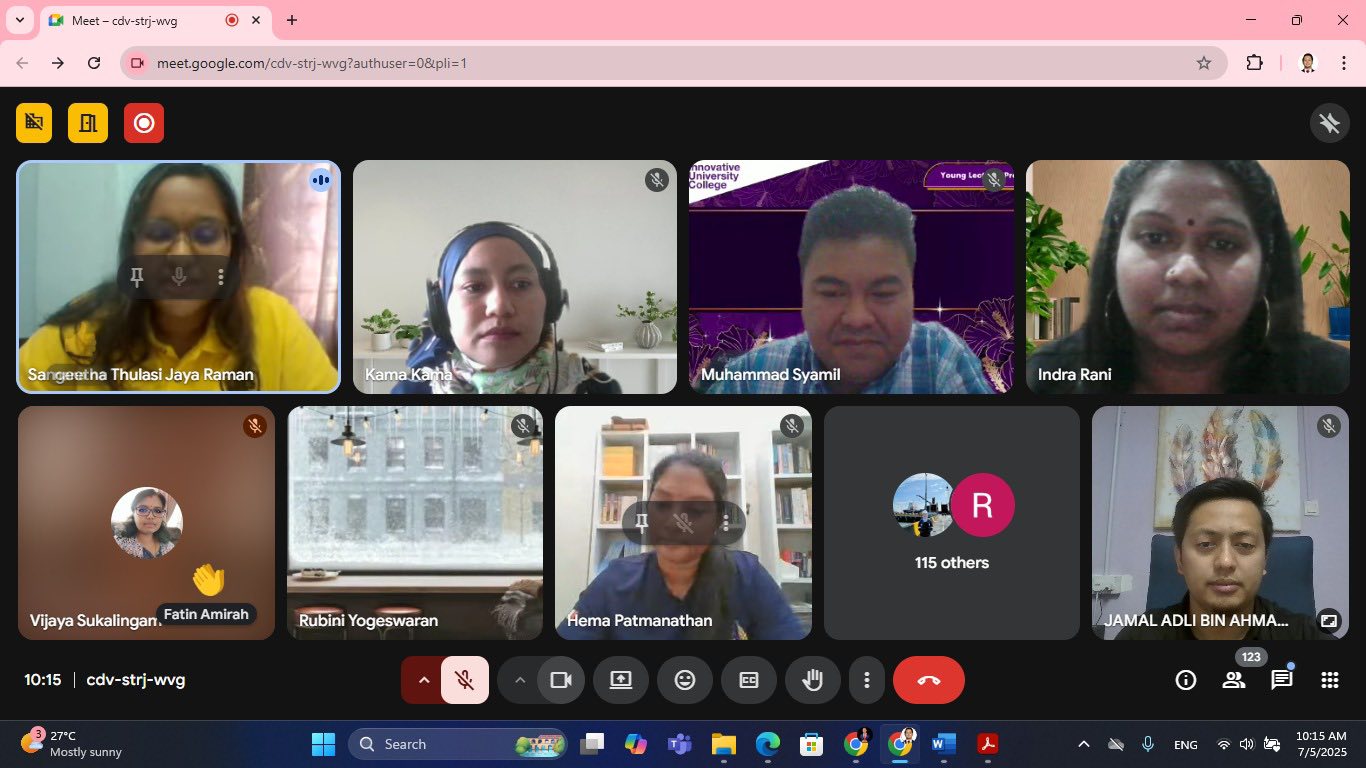Open Chrome Extensions puzzle icon

pos(1255,63)
